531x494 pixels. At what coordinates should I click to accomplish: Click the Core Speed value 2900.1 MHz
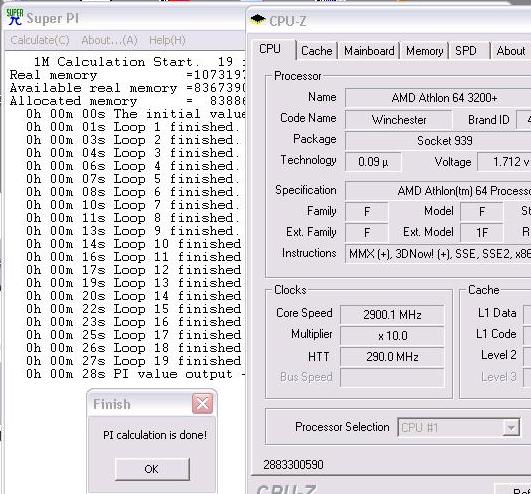click(392, 315)
